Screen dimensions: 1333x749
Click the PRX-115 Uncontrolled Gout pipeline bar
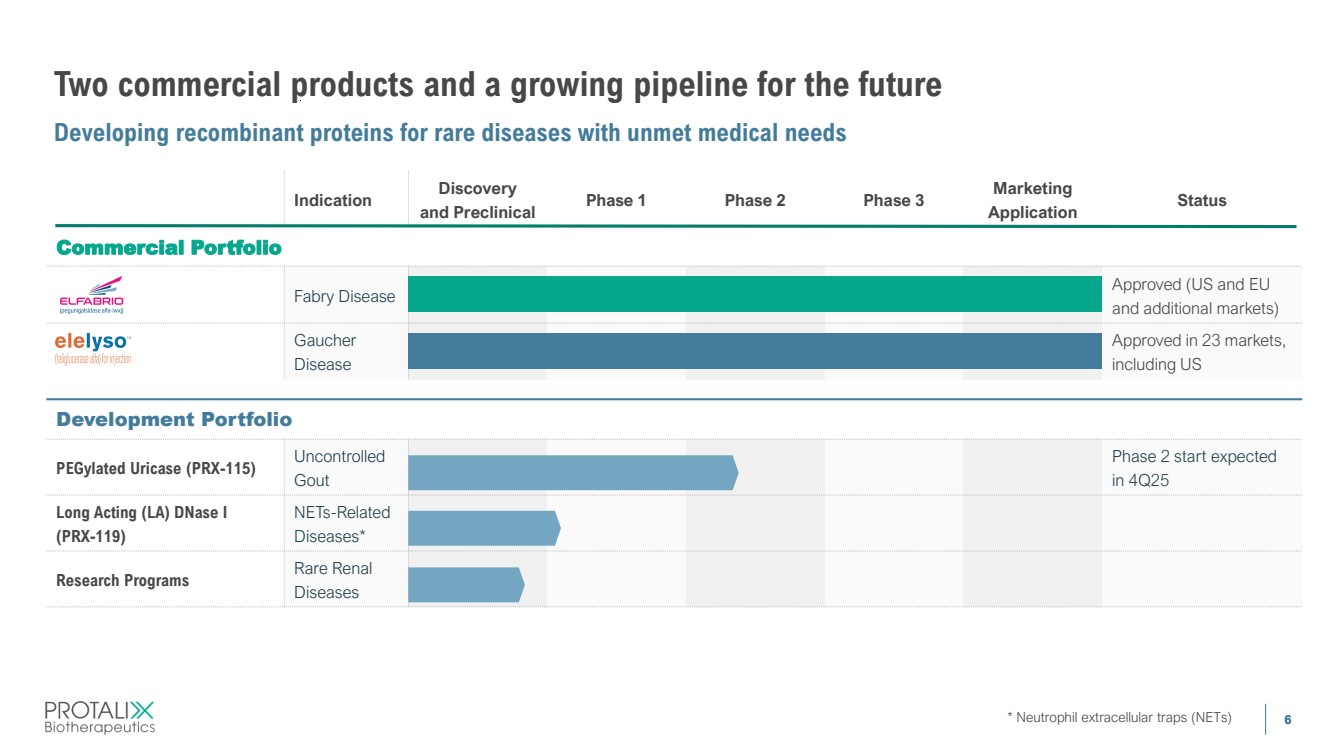click(572, 472)
